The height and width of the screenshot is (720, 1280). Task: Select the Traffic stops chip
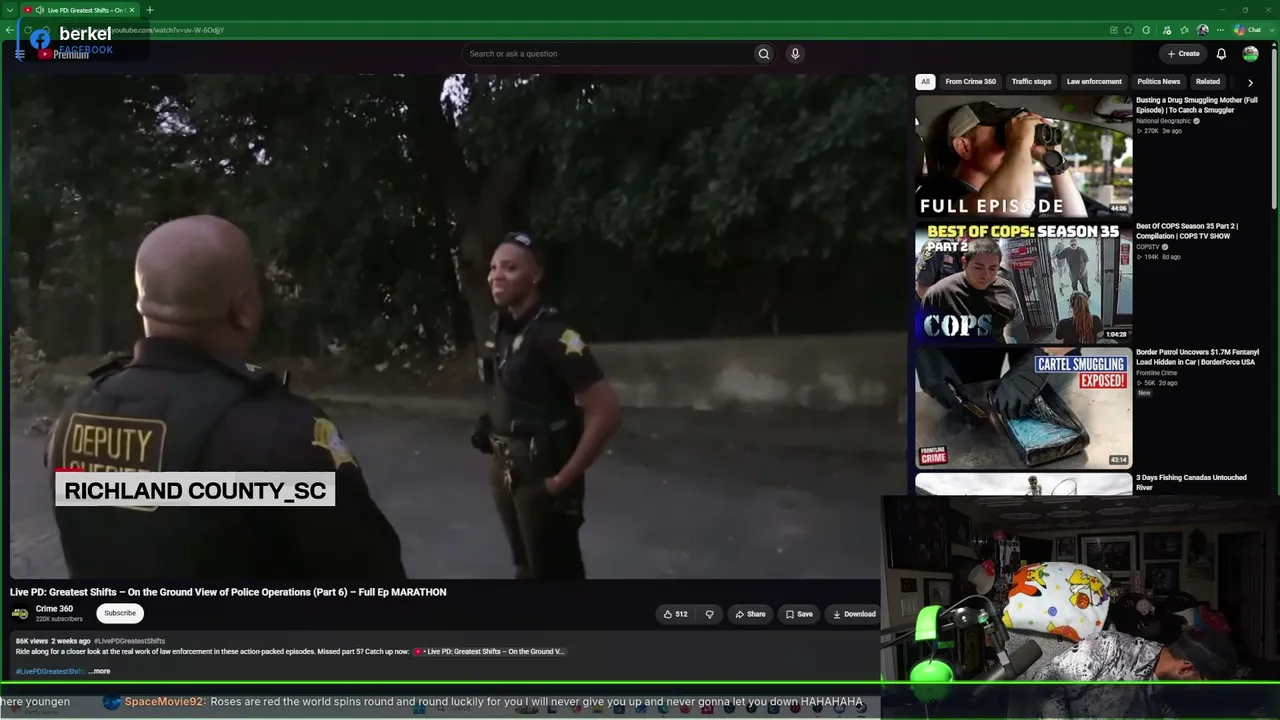pos(1031,82)
